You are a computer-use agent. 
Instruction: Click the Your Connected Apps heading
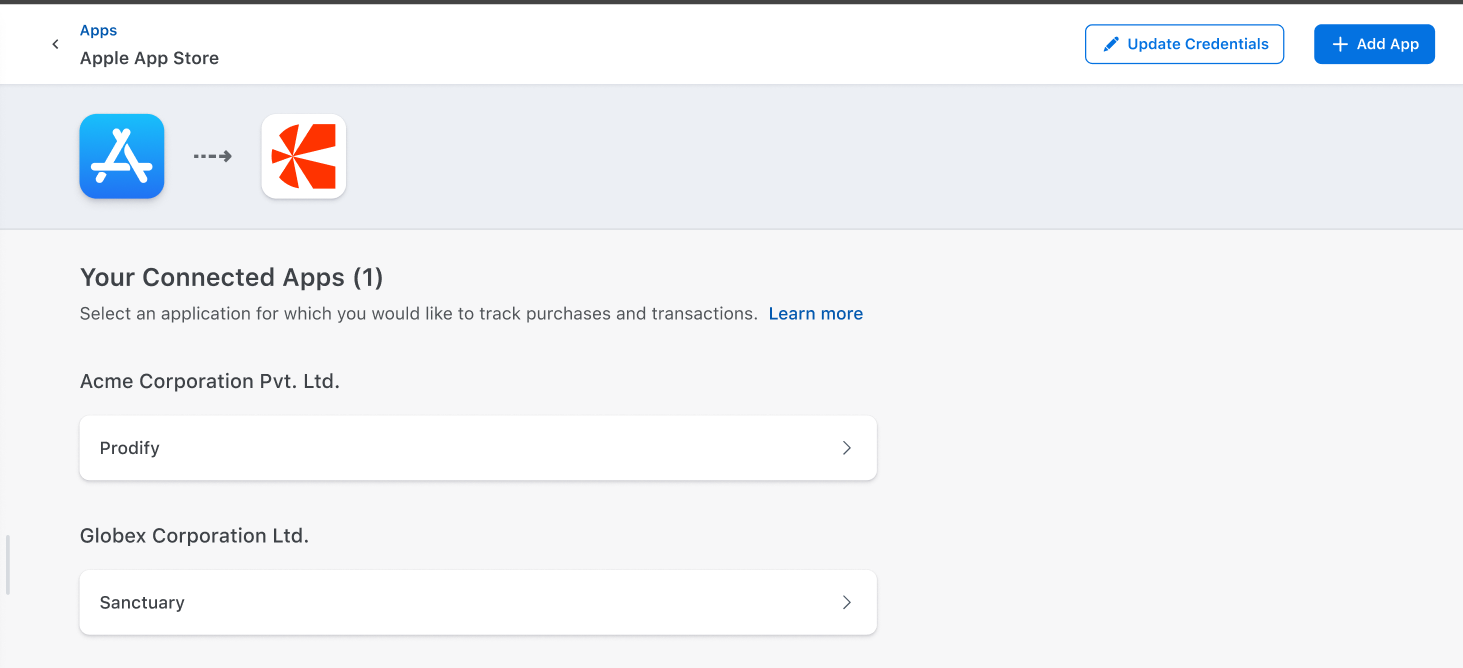coord(231,277)
